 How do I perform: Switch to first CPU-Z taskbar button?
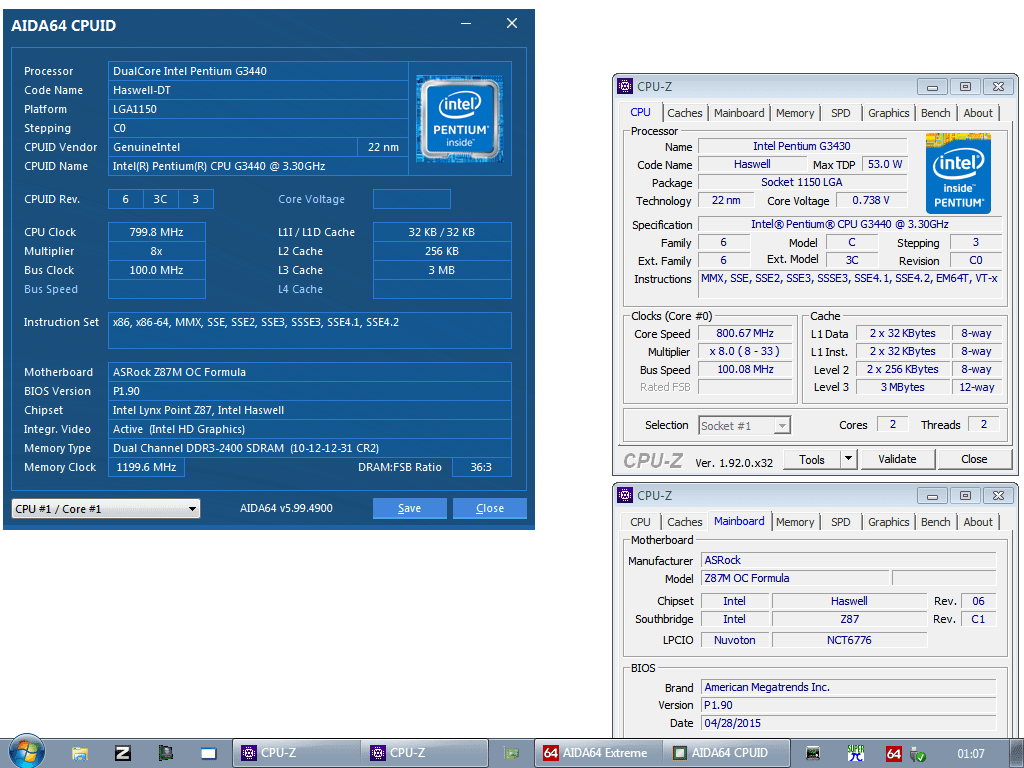pyautogui.click(x=296, y=753)
